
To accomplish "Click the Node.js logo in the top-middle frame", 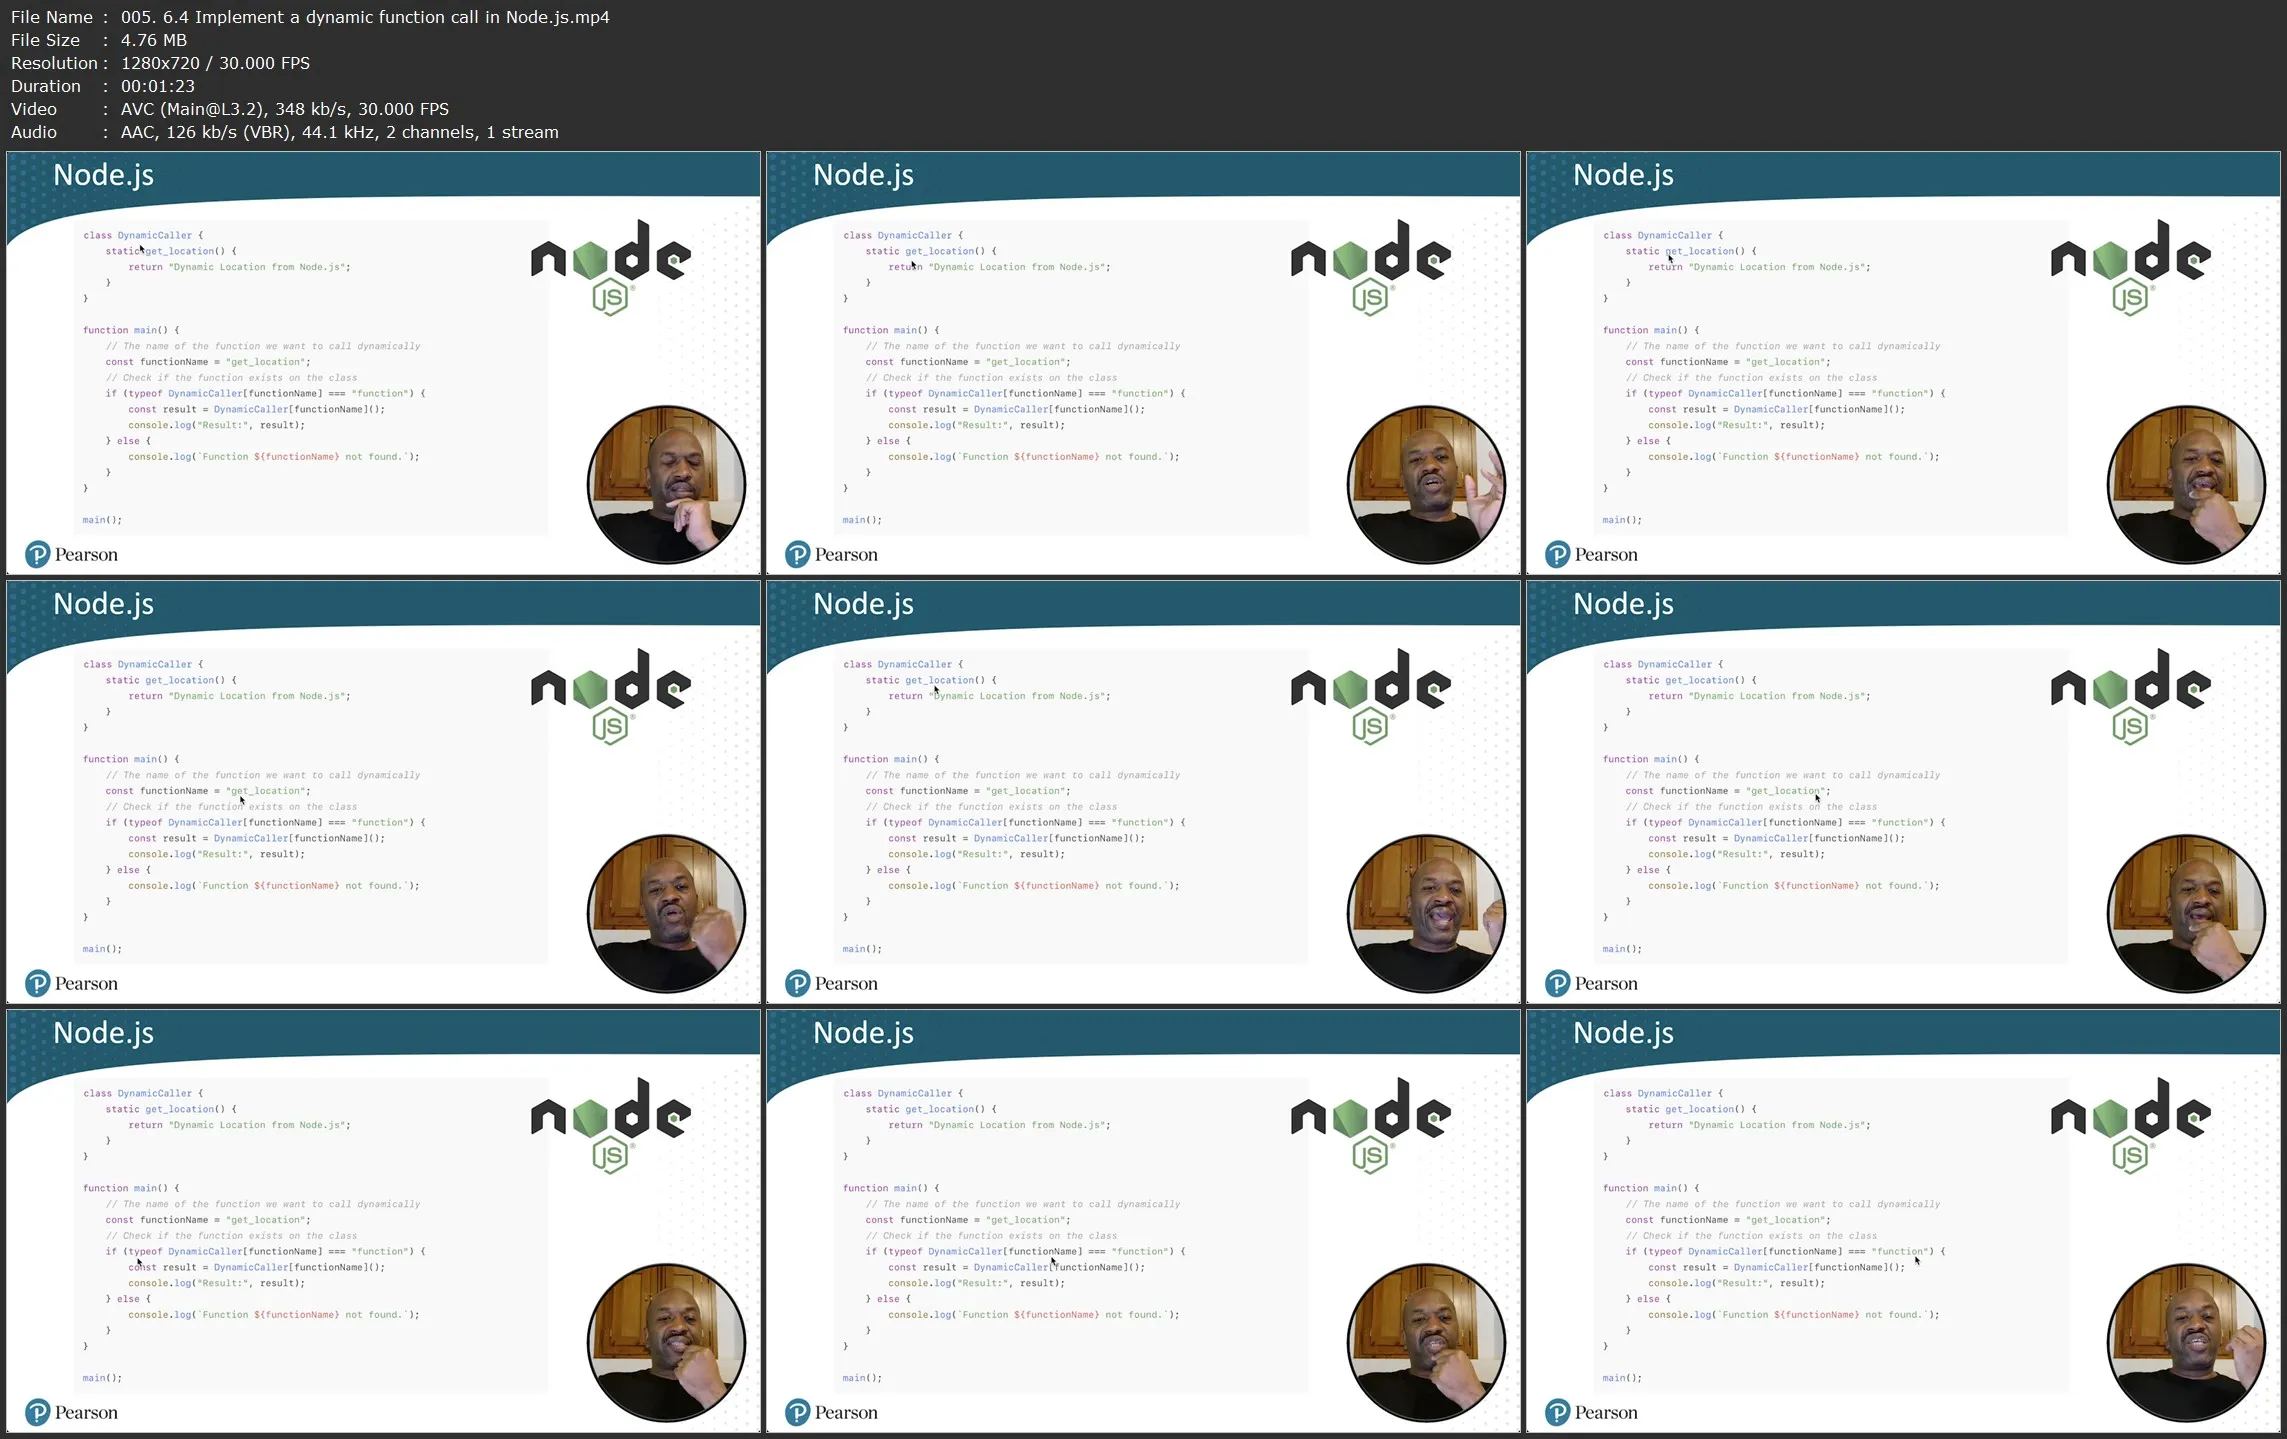I will tap(1371, 268).
